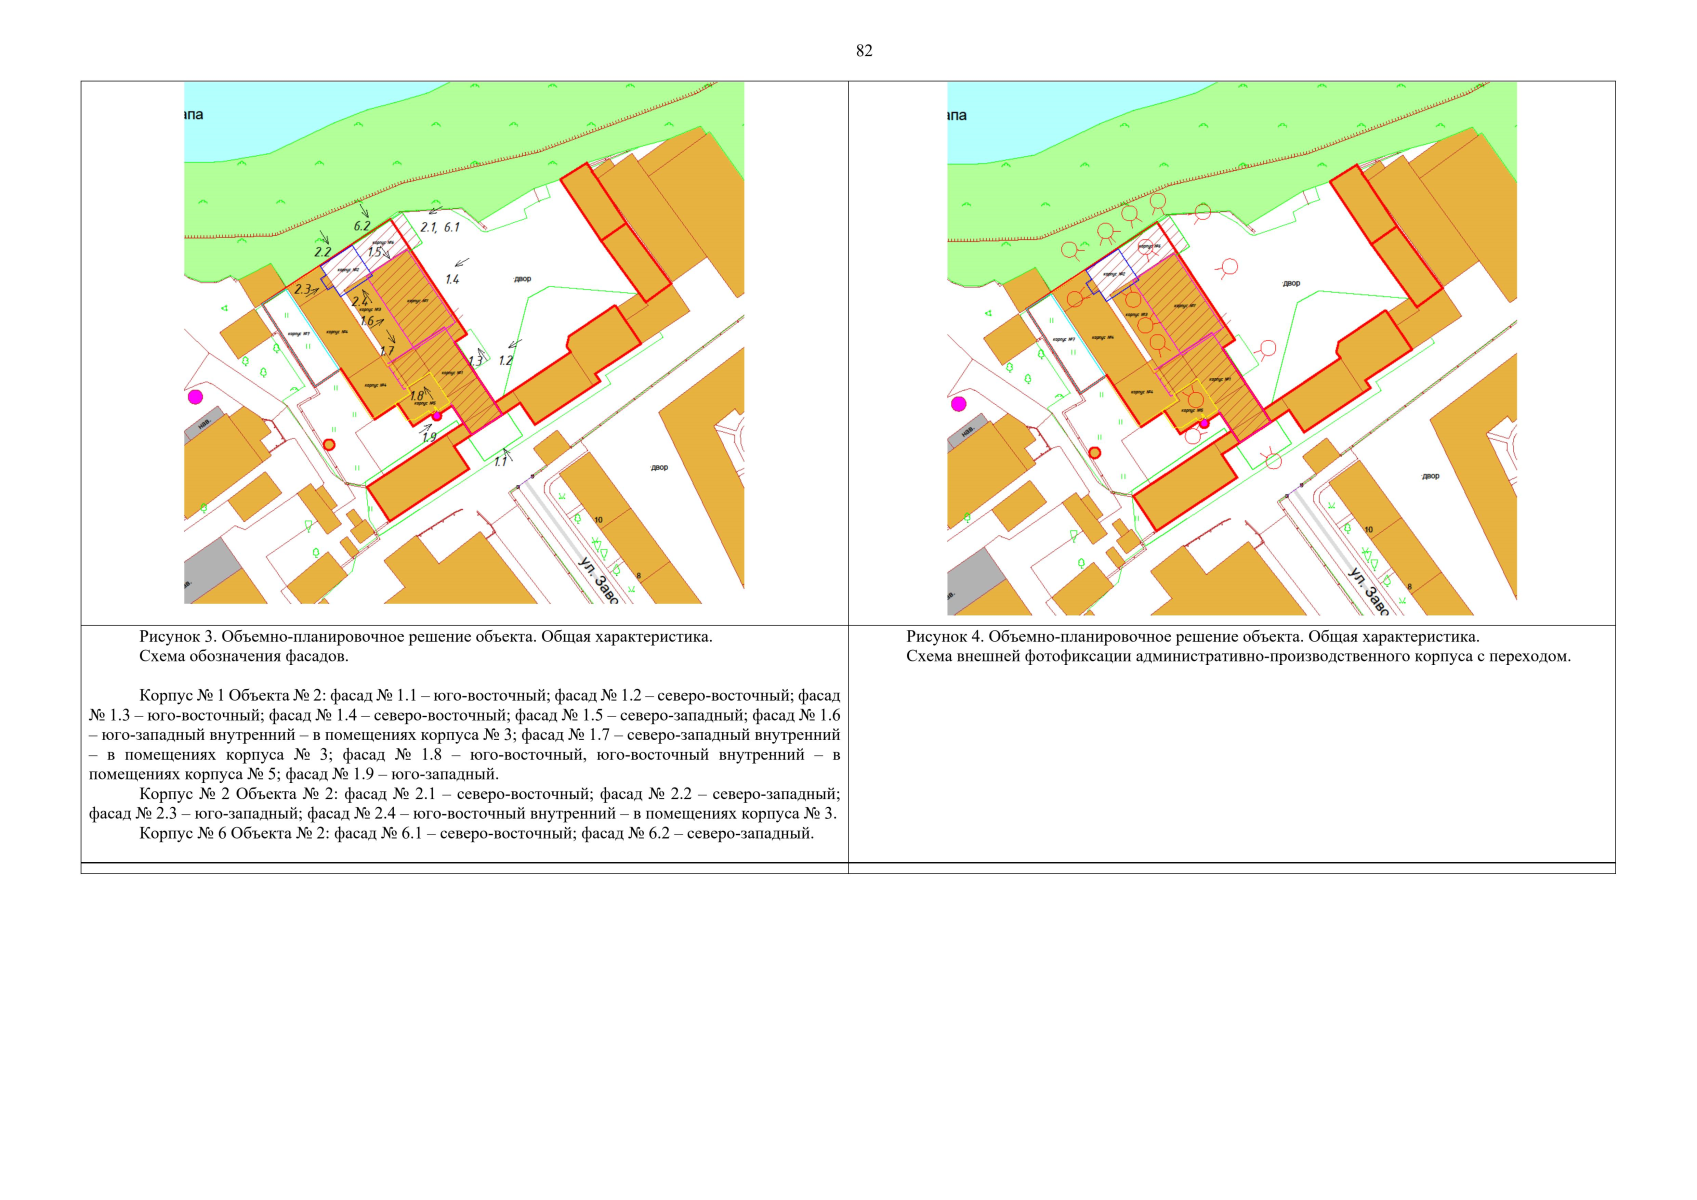Click magenta circle at right map's edge

click(x=959, y=404)
